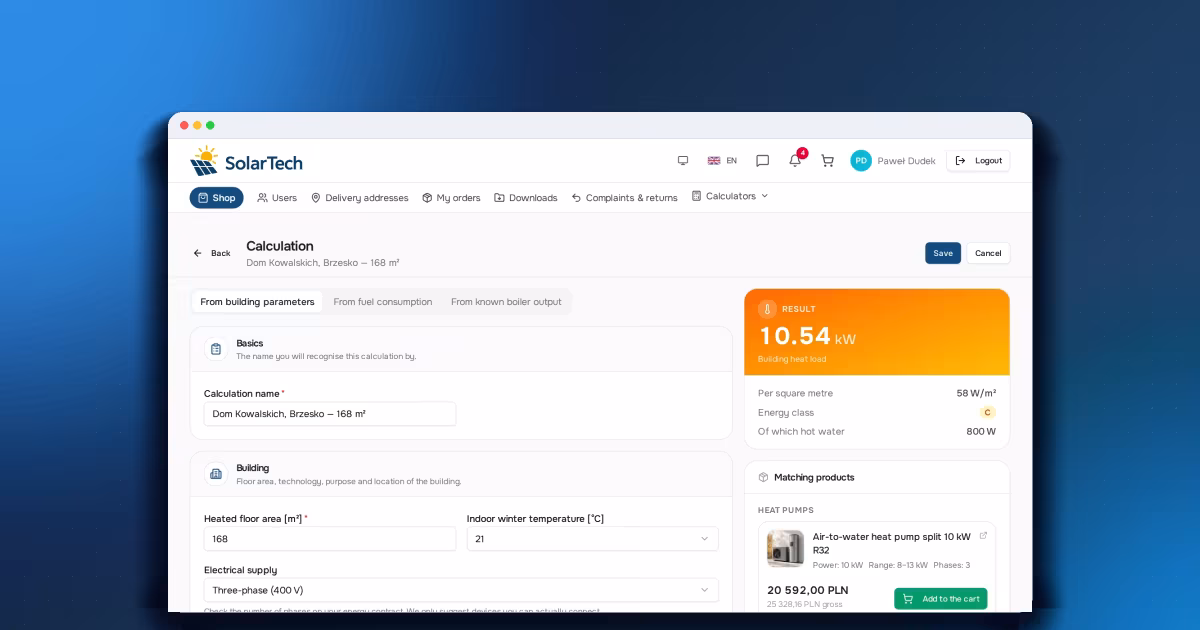The height and width of the screenshot is (630, 1200).
Task: Click the thermometer Result icon
Action: click(768, 309)
